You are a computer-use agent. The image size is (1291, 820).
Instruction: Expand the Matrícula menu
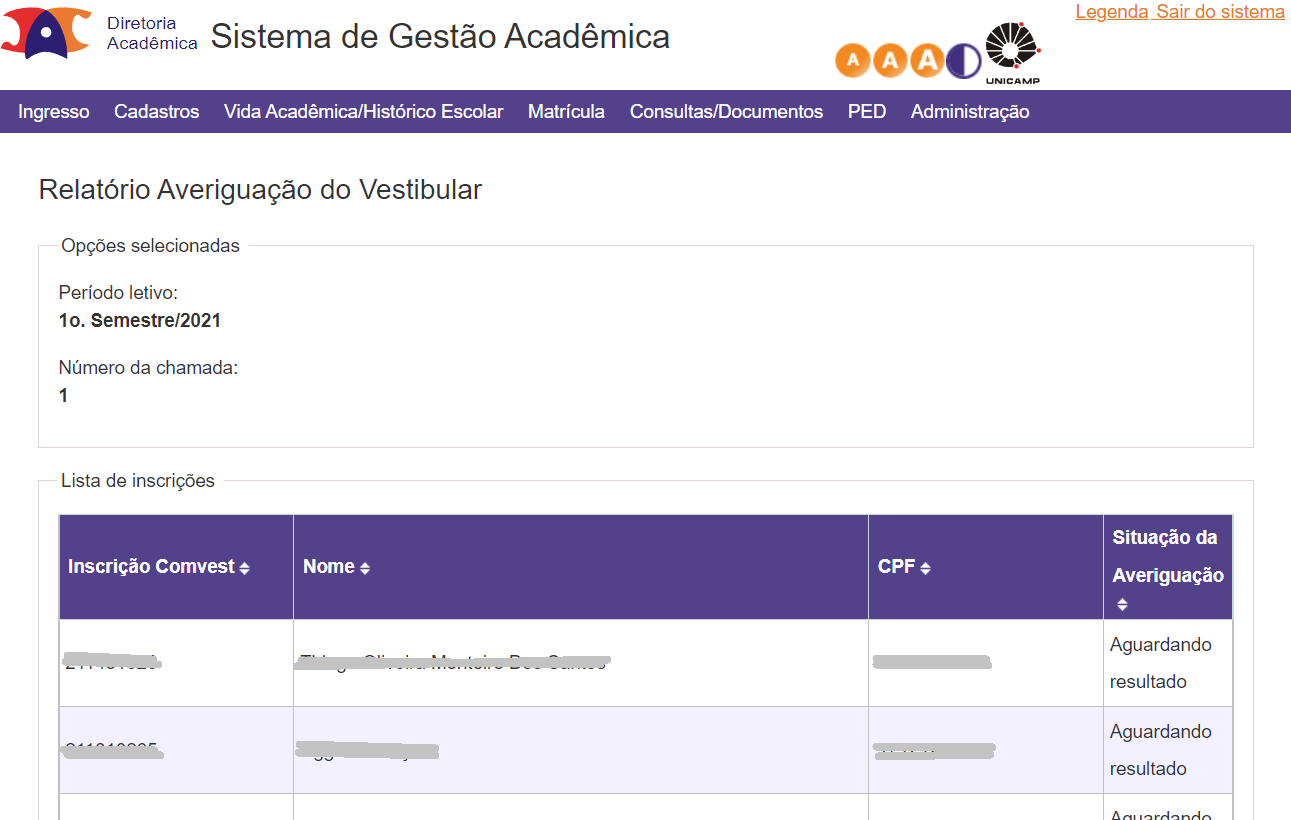point(566,112)
